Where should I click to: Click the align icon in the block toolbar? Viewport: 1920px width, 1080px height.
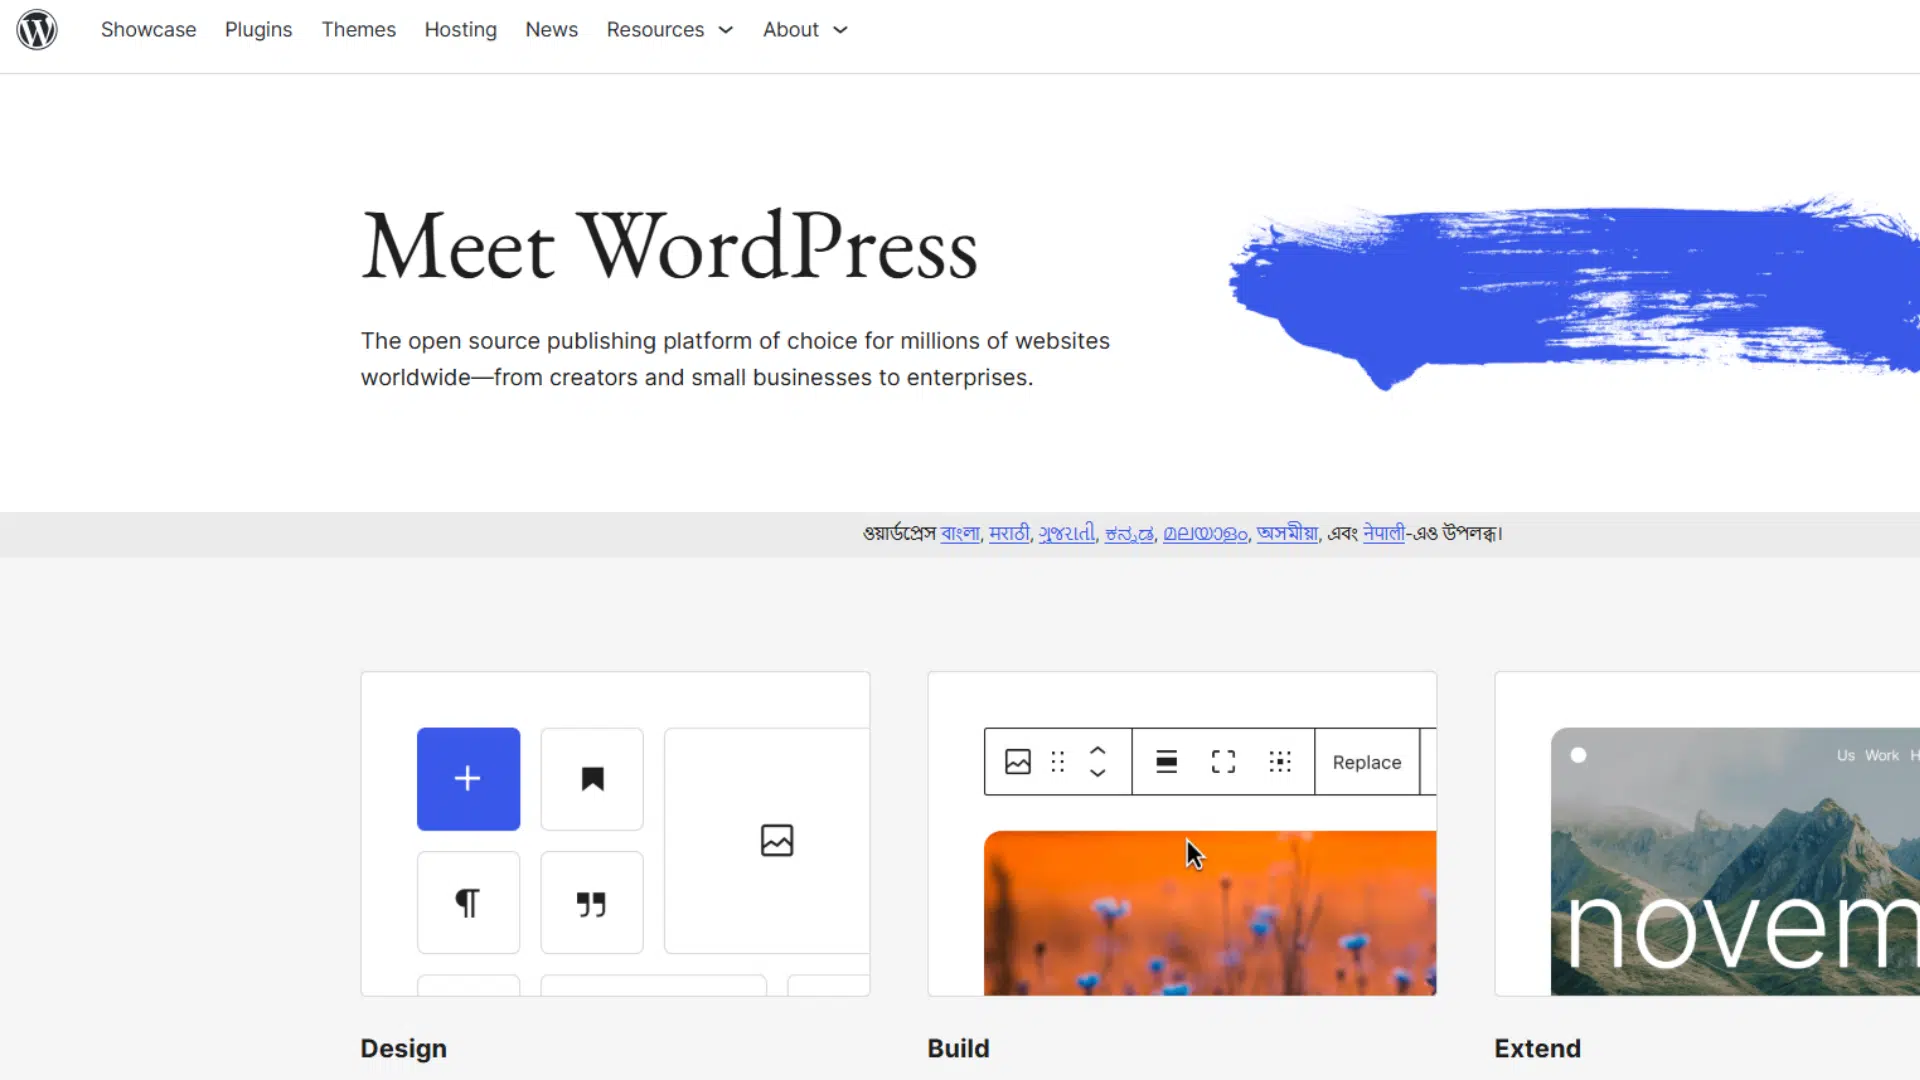(x=1166, y=762)
